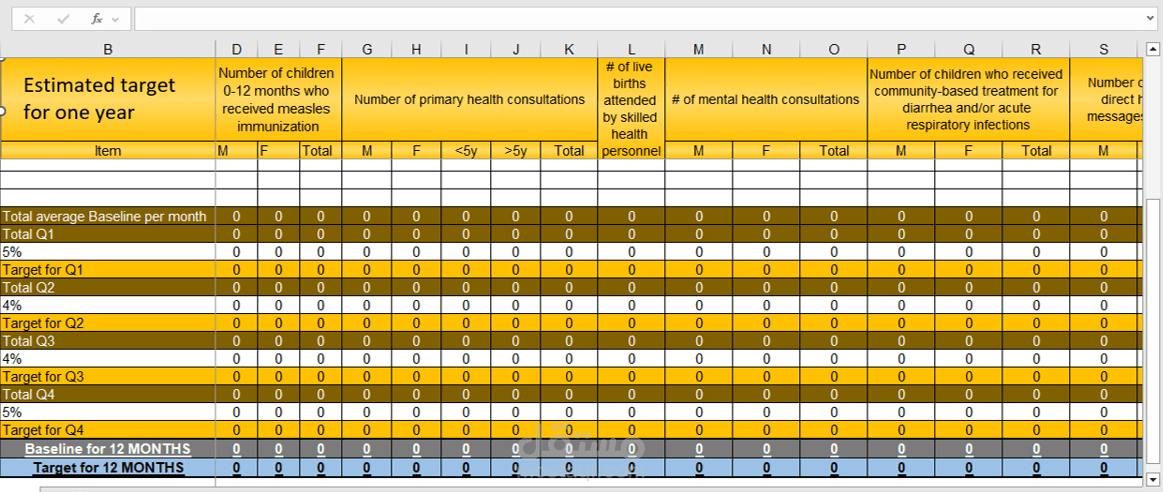This screenshot has height=492, width=1163.
Task: Click the vertical scrollbar up arrow
Action: [1153, 50]
